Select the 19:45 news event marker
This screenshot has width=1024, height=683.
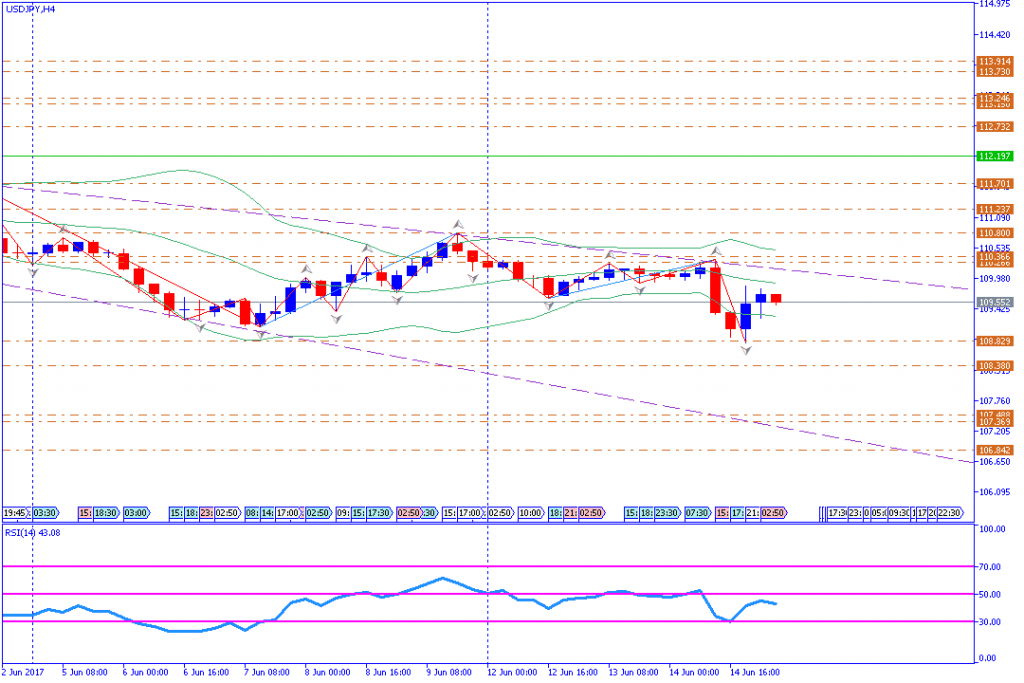point(16,513)
